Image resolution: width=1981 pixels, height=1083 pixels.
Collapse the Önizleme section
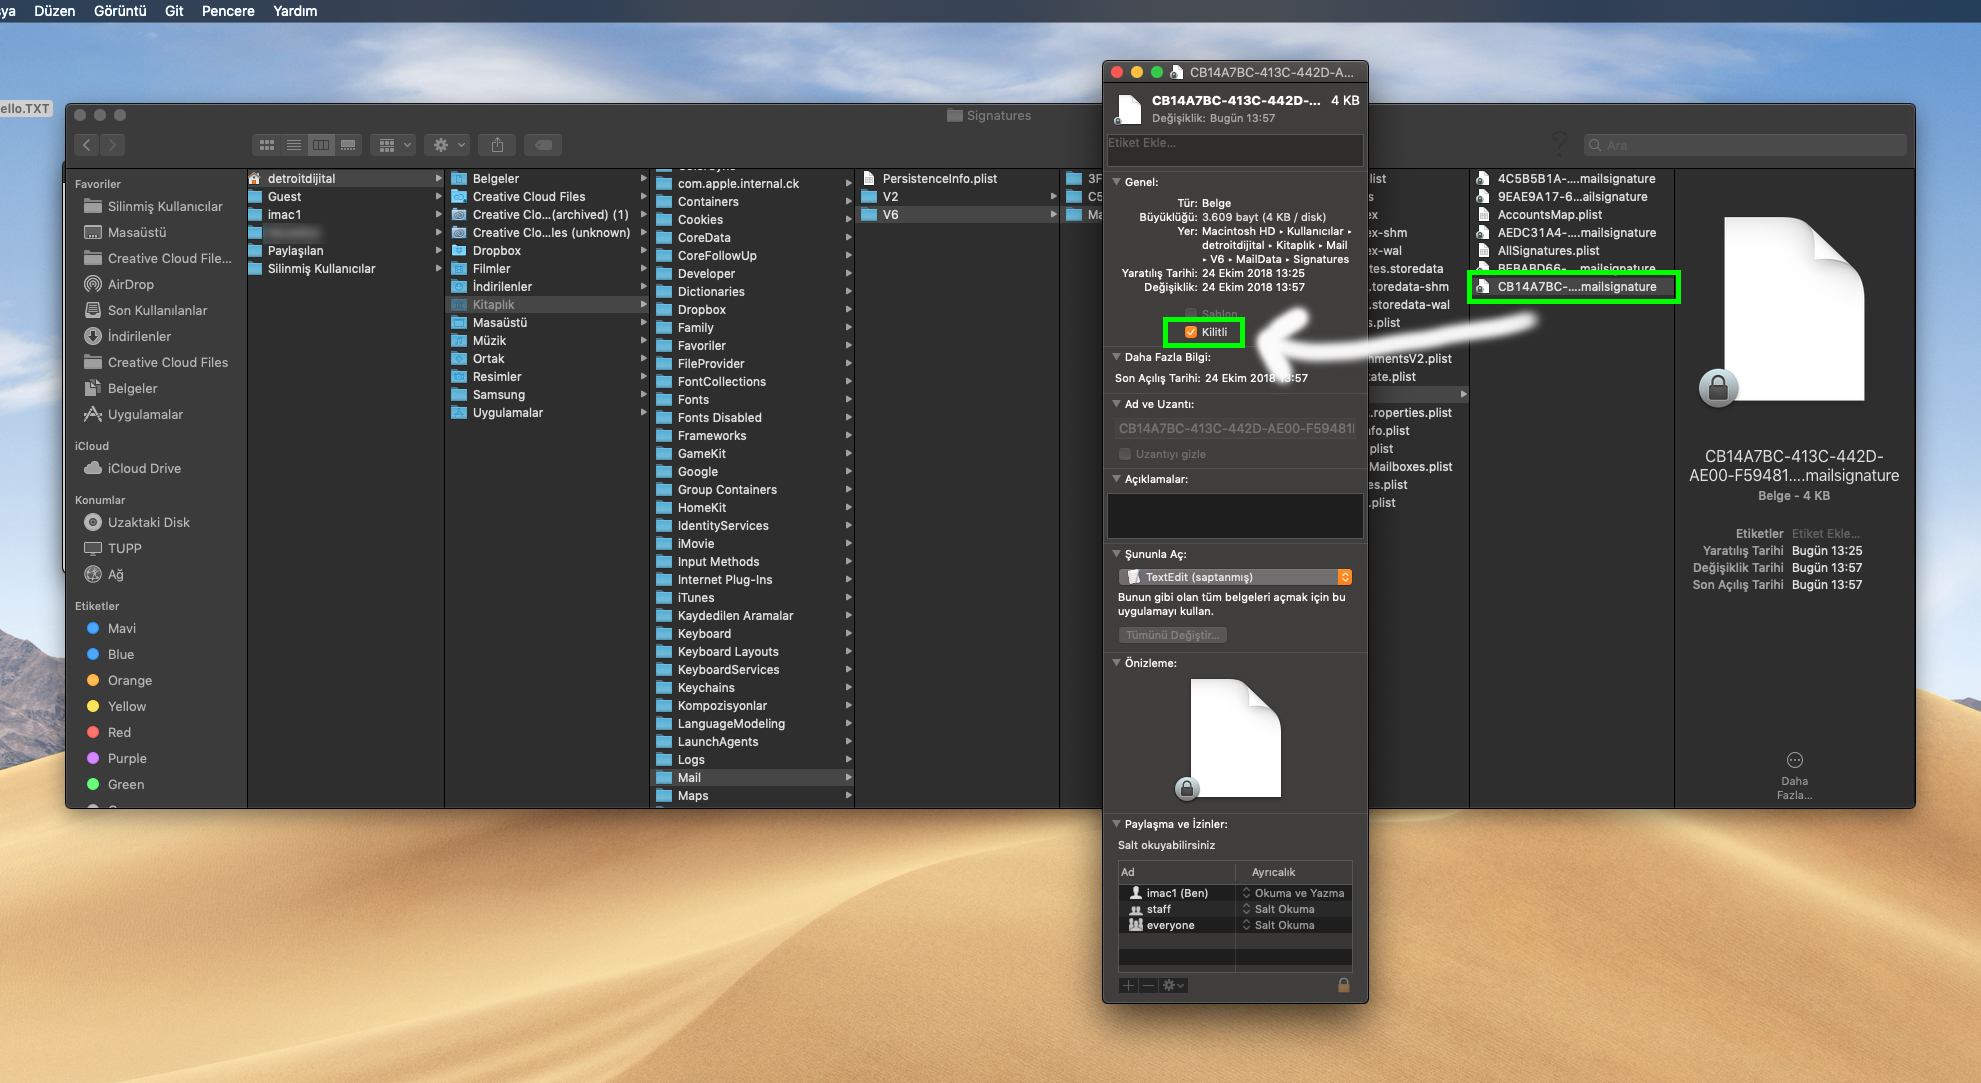[x=1117, y=663]
